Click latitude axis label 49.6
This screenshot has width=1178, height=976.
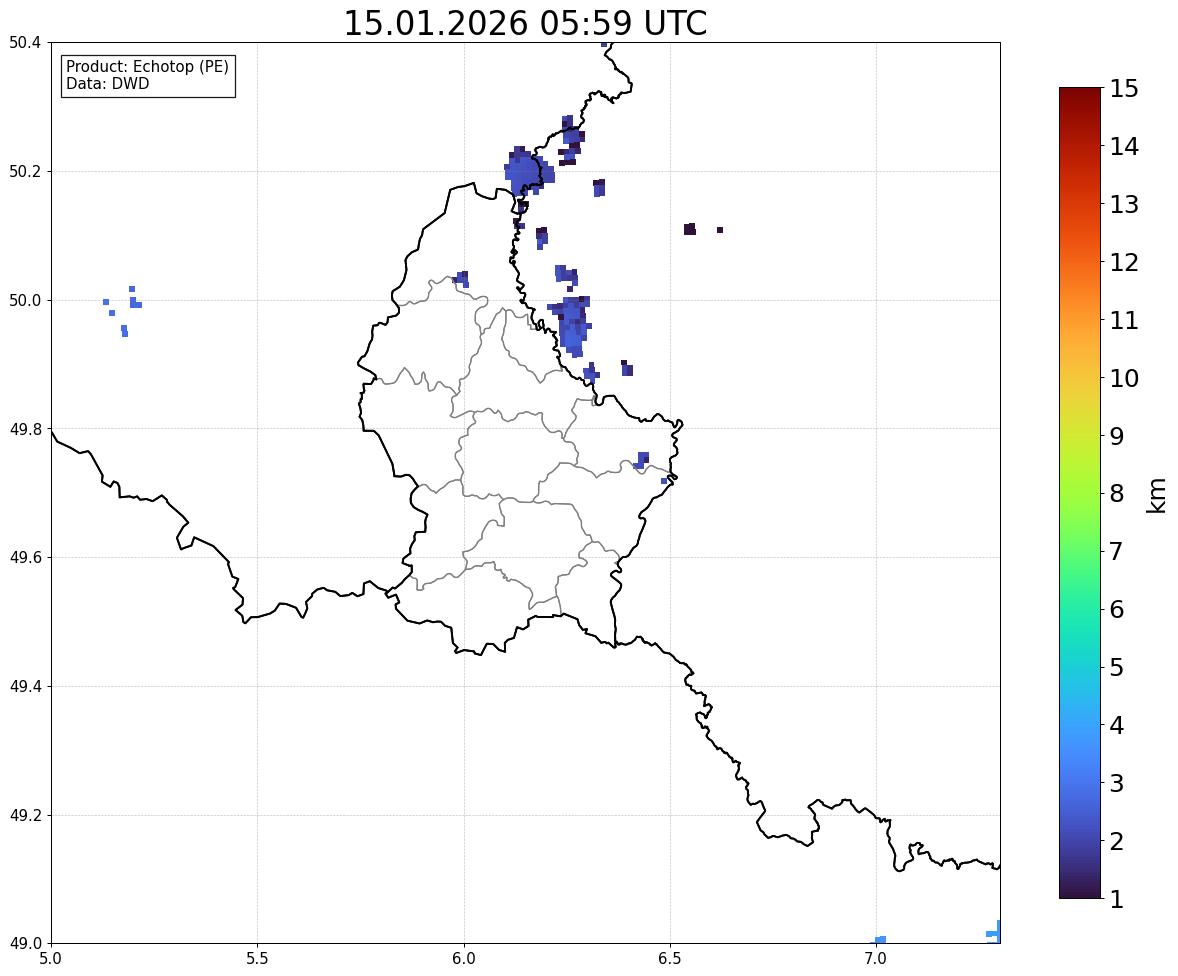click(x=25, y=557)
